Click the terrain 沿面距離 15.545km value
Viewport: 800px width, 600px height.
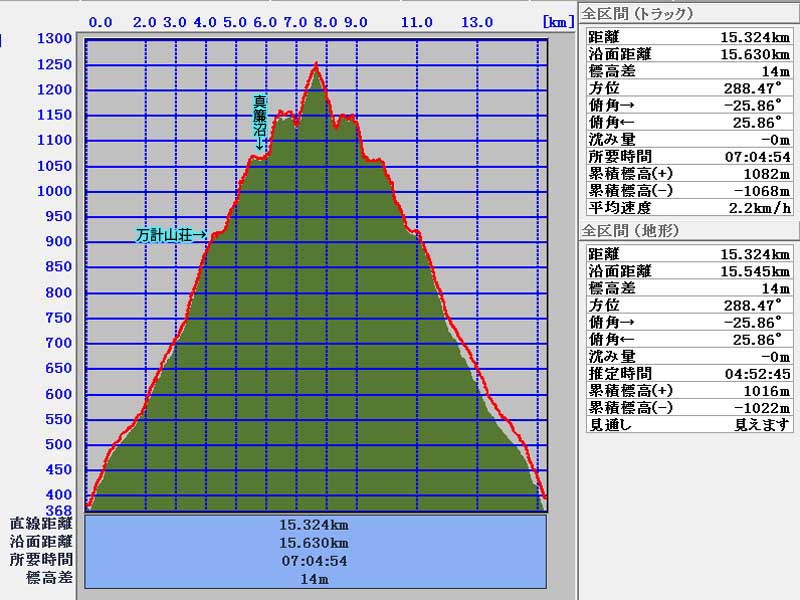755,271
